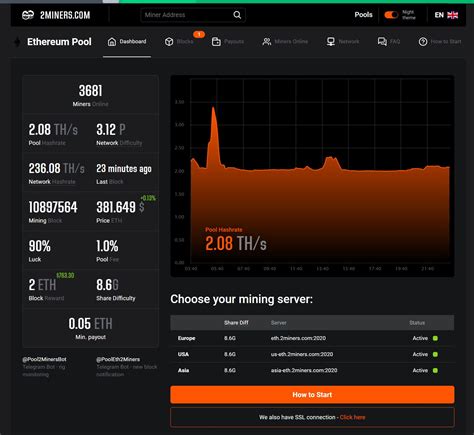Image resolution: width=474 pixels, height=435 pixels.
Task: Click the How to Start question mark icon
Action: tap(423, 42)
